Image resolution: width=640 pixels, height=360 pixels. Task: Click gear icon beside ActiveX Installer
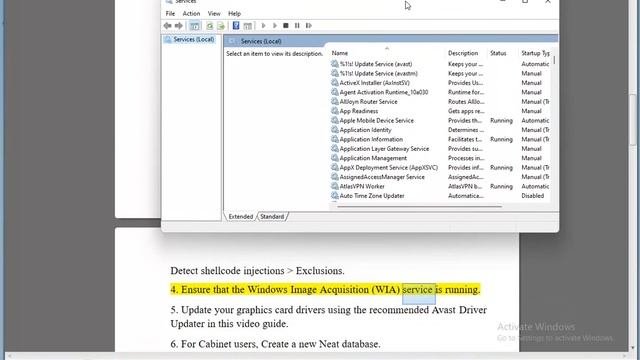tap(335, 82)
